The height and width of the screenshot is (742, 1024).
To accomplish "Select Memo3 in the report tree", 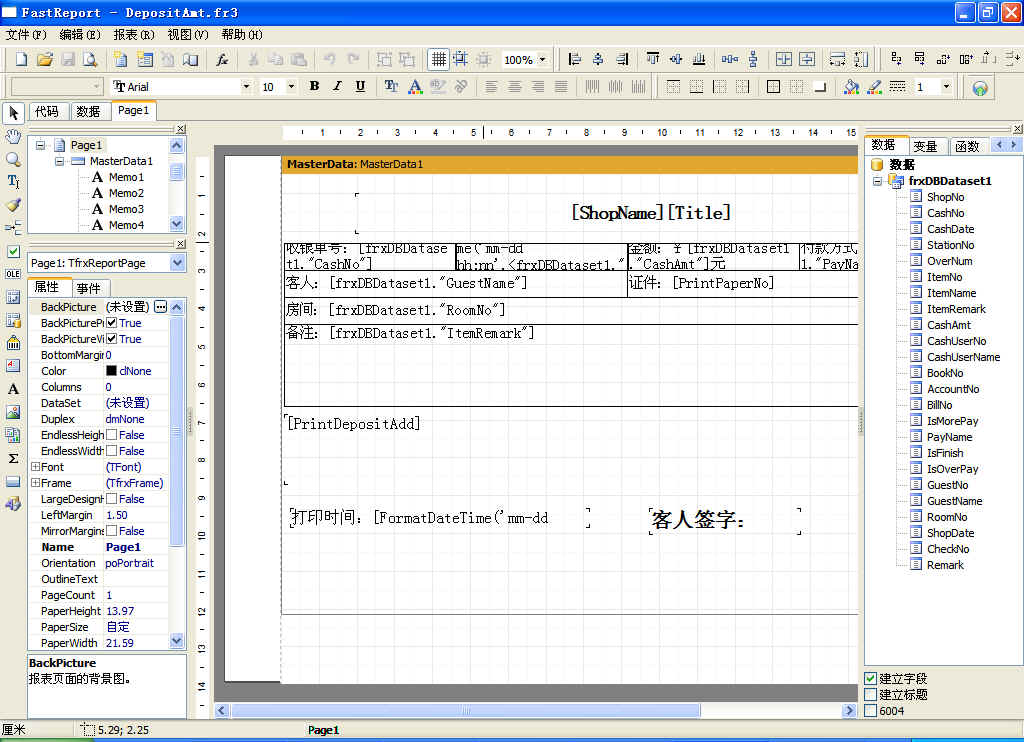I will [x=126, y=209].
